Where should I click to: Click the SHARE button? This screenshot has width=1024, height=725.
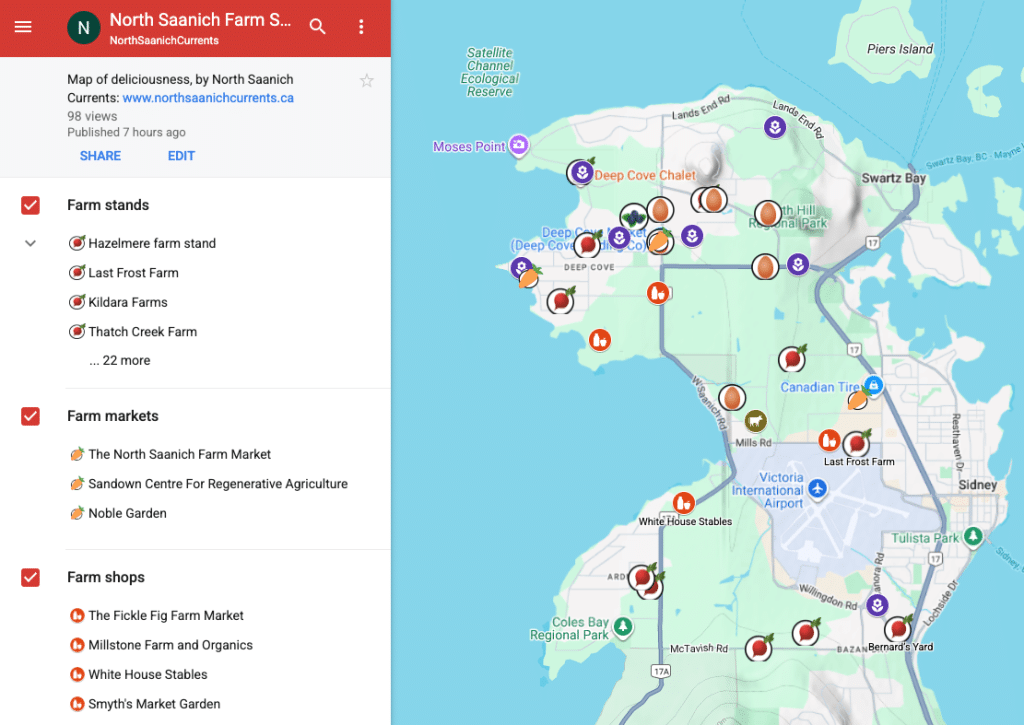pos(100,156)
